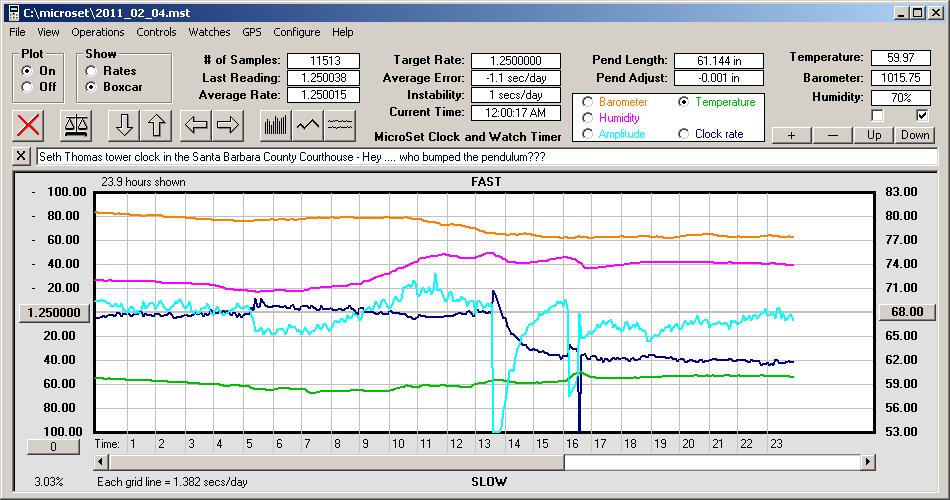Viewport: 950px width, 500px height.
Task: Click the small X beside the comment field
Action: (x=21, y=156)
